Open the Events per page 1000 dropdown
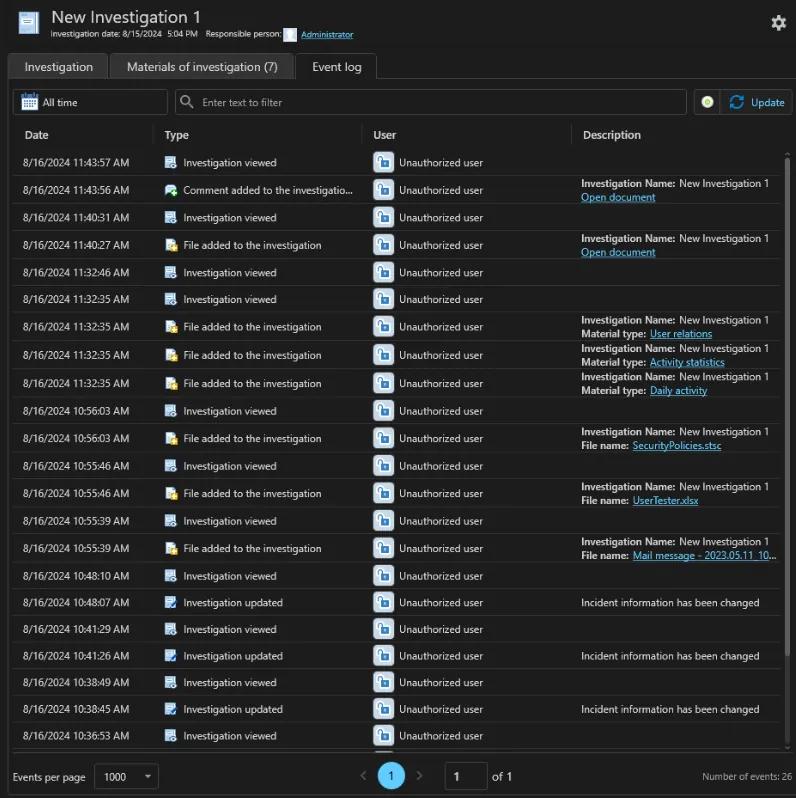The image size is (796, 798). [126, 777]
